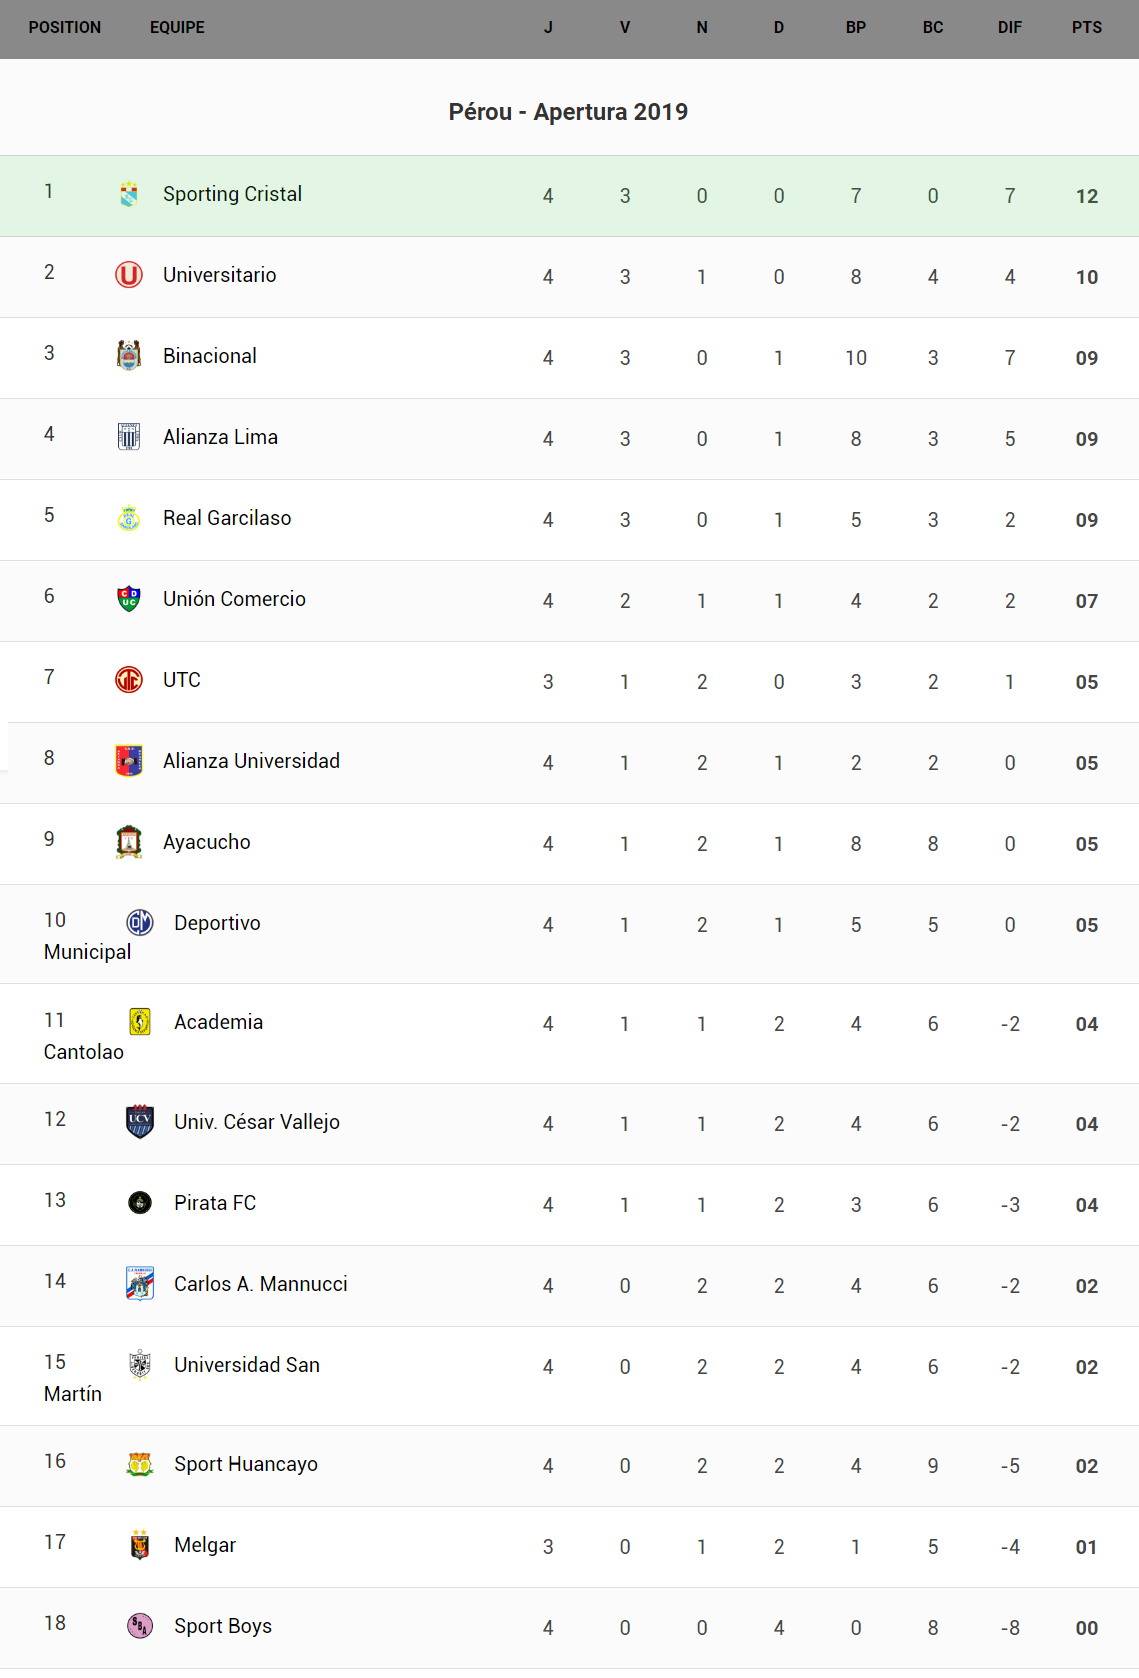Screen dimensions: 1139x1678
Task: Click the Pérou - Apertura 2019 title
Action: [x=568, y=112]
